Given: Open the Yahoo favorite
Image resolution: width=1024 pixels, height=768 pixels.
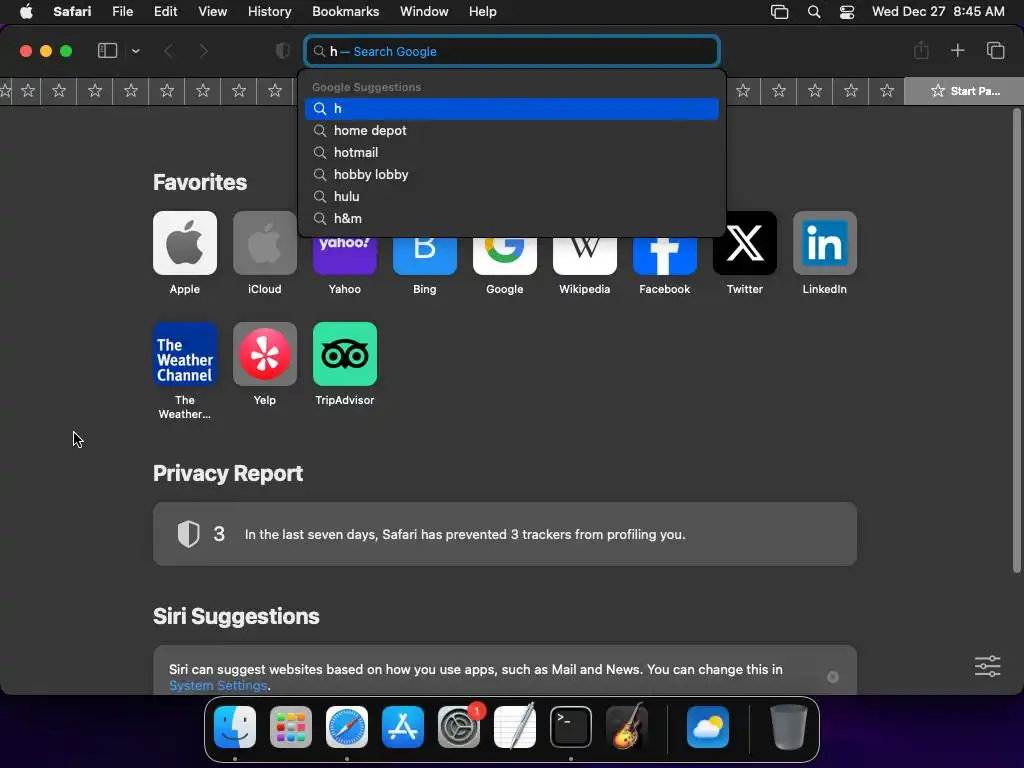Looking at the screenshot, I should coord(345,256).
